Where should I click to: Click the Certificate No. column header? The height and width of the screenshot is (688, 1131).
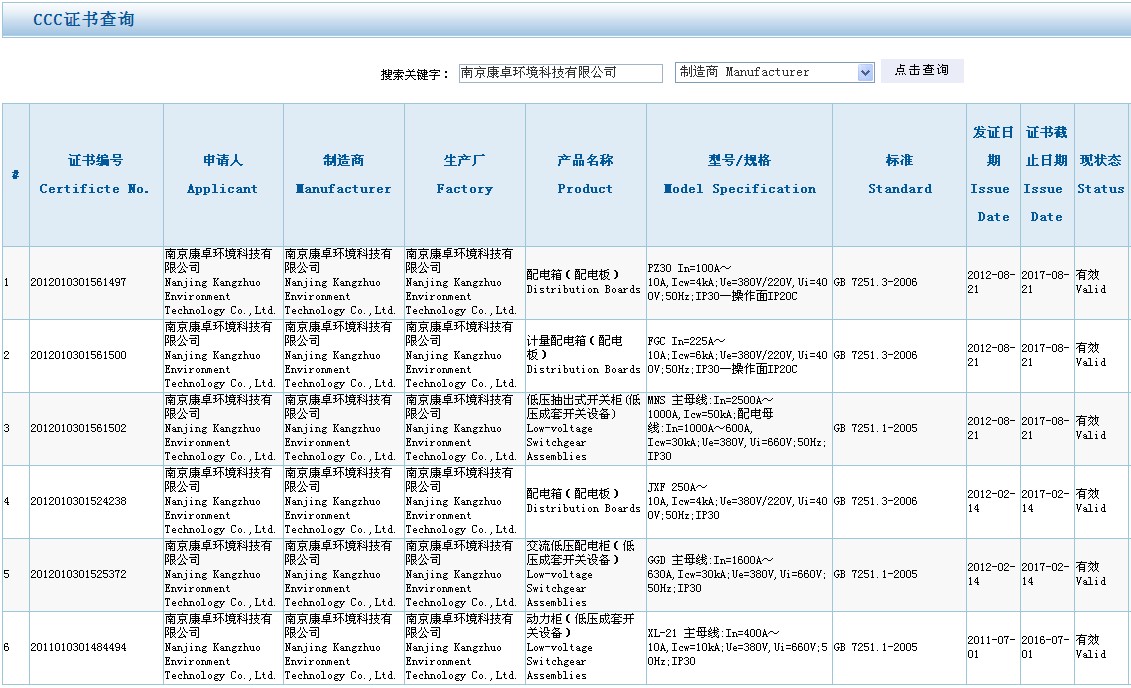click(x=96, y=174)
